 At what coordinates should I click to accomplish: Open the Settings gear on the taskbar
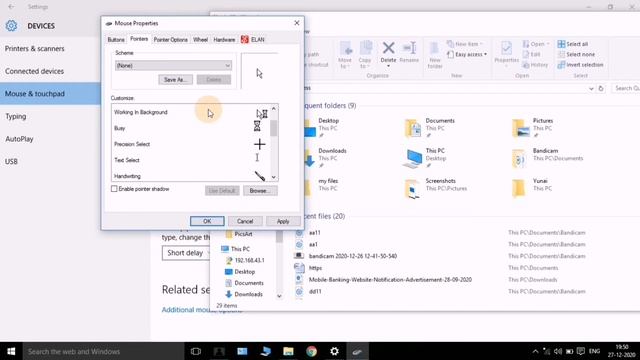[x=334, y=351]
